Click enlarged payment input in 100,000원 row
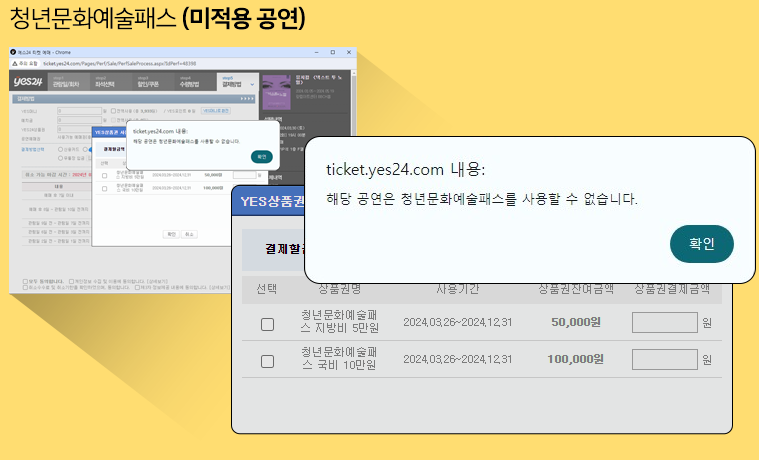Viewport: 759px width, 460px height. (x=665, y=360)
